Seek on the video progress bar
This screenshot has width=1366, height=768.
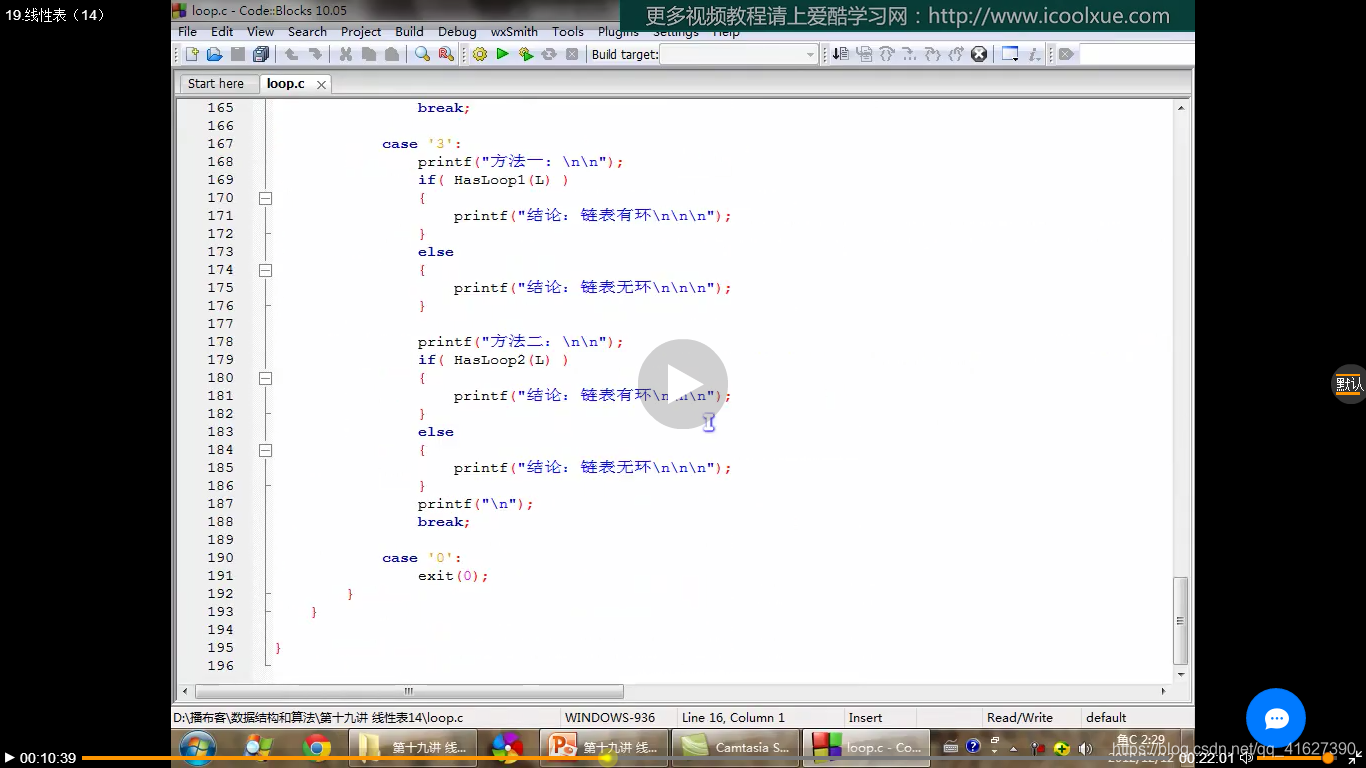(630, 758)
